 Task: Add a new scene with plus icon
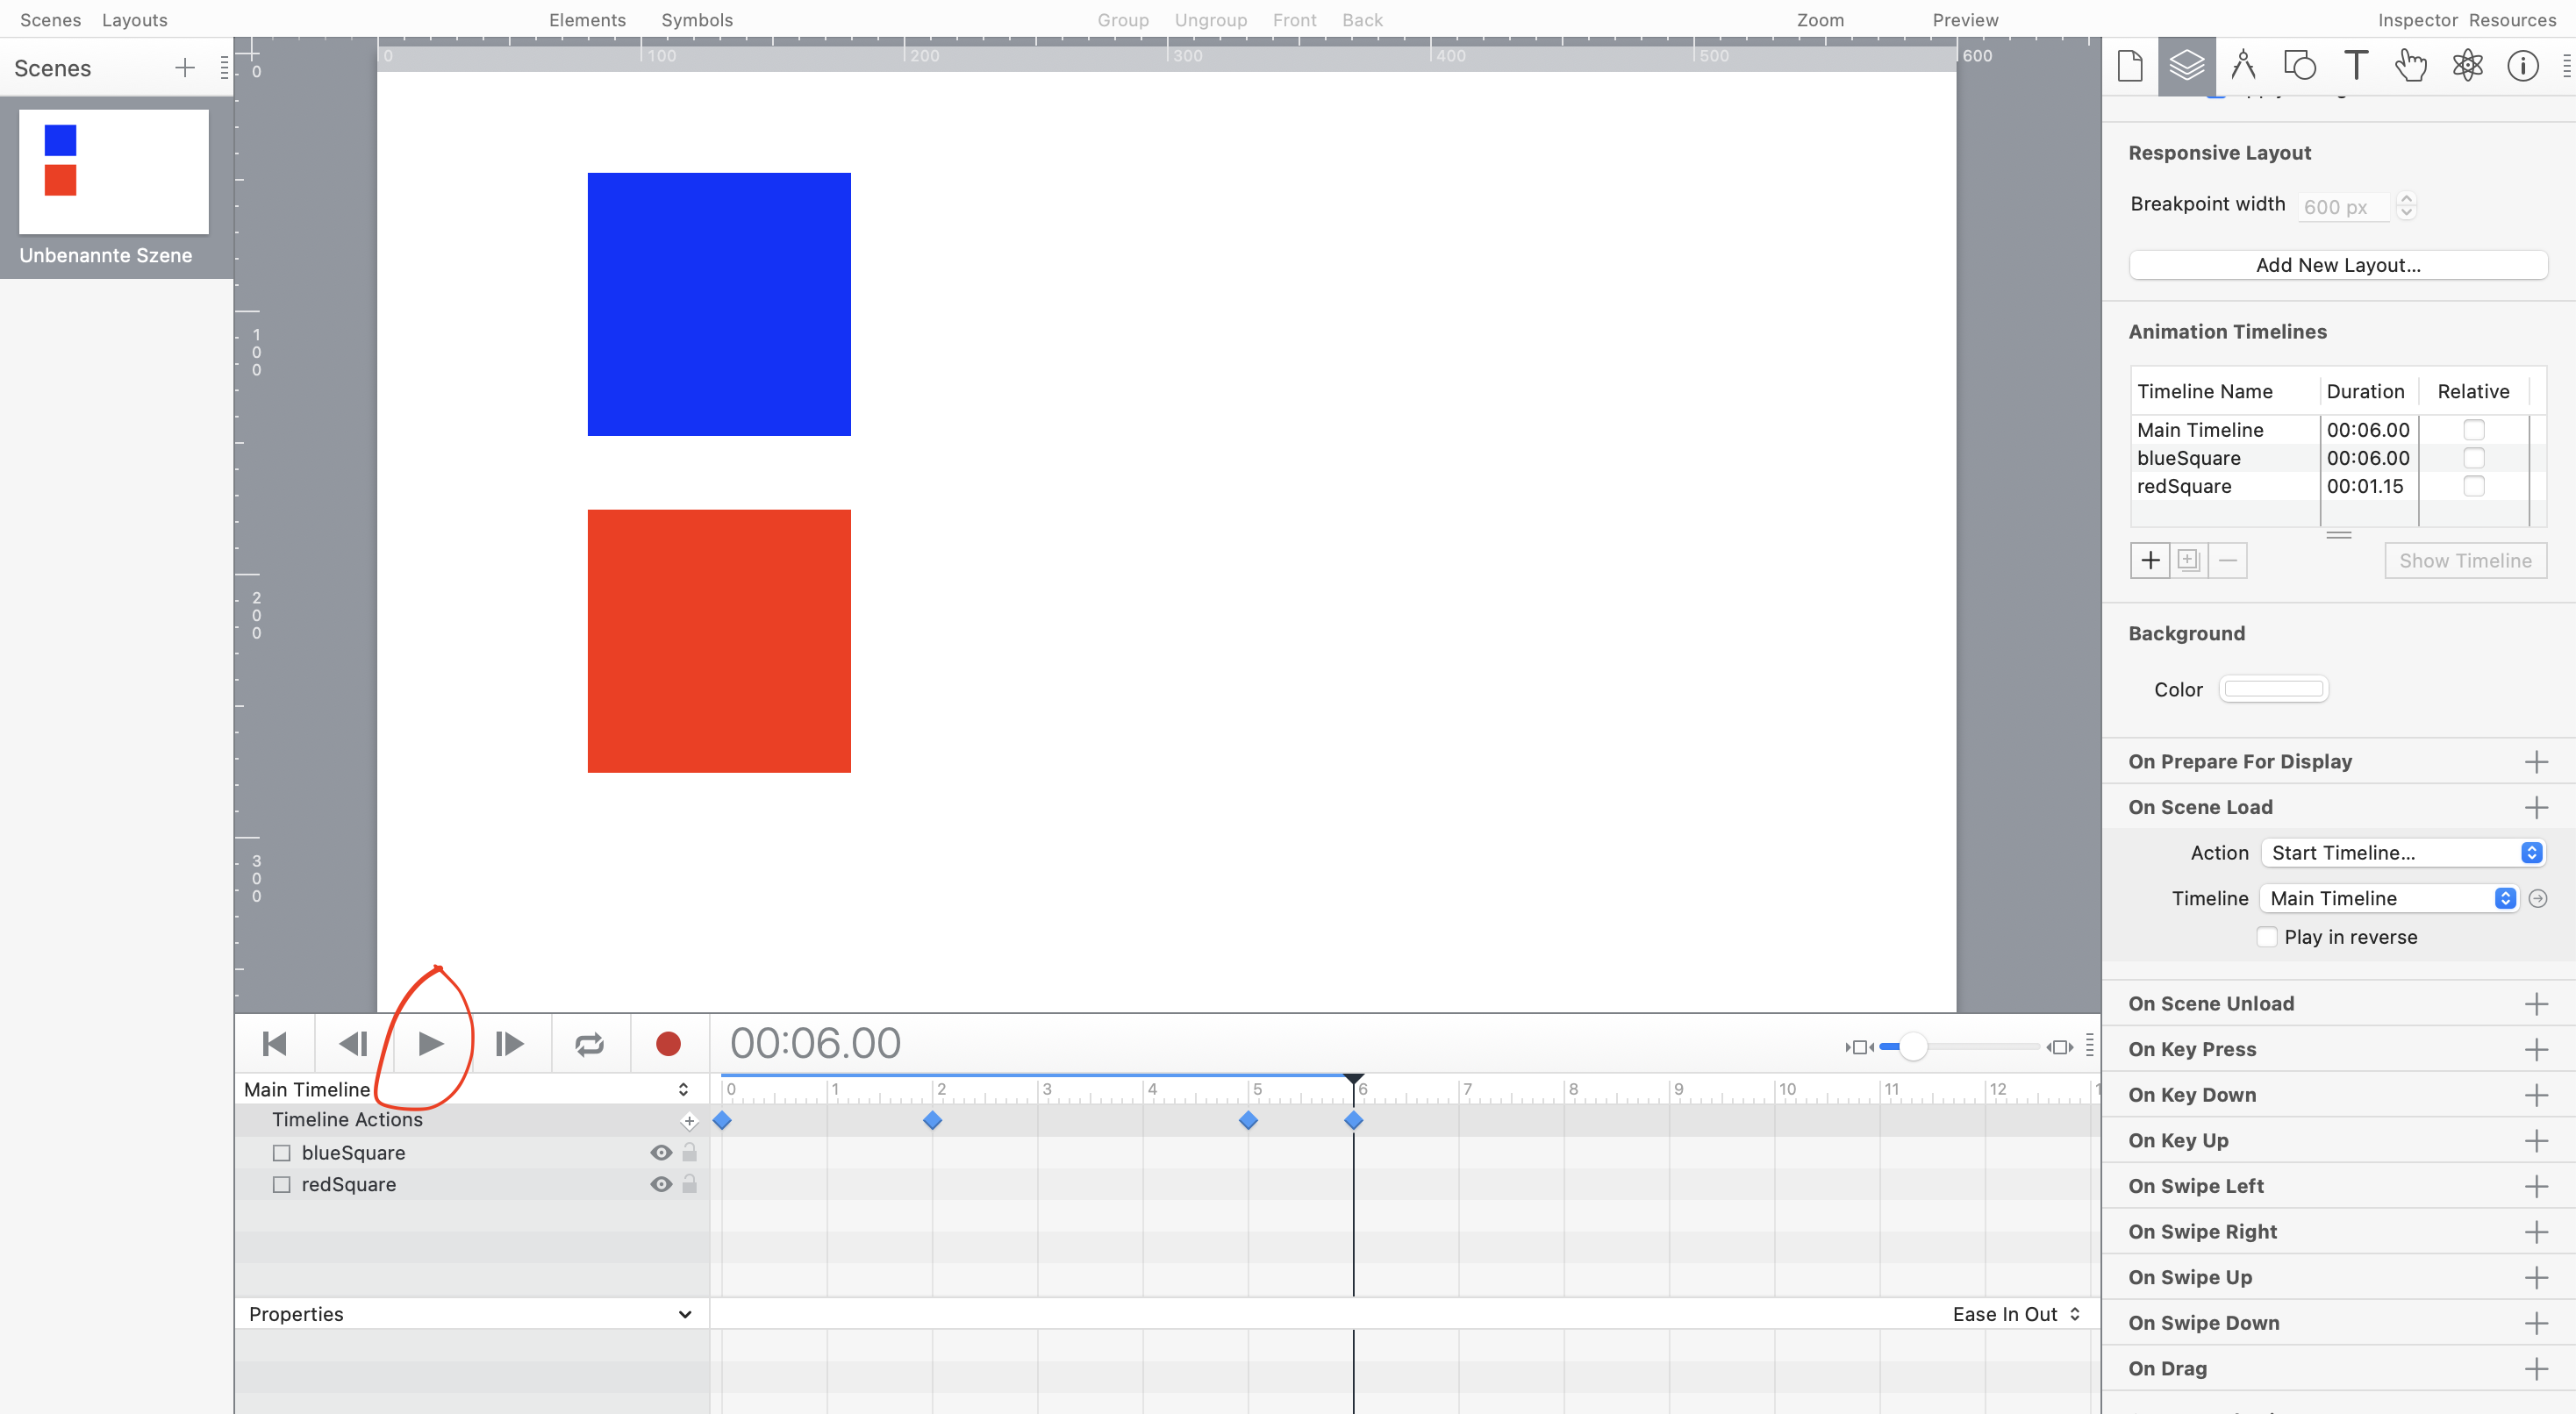point(184,68)
